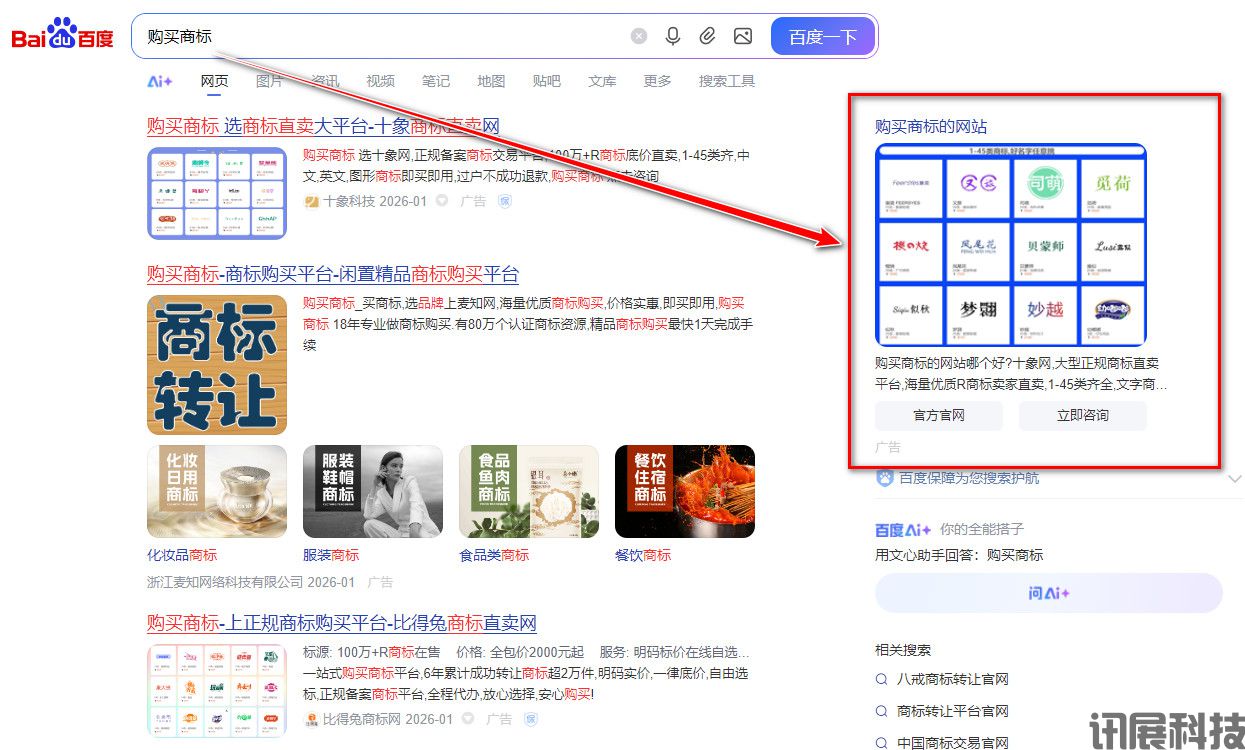Switch to the 地图 tab
Screen dimensions: 1245x750
491,82
